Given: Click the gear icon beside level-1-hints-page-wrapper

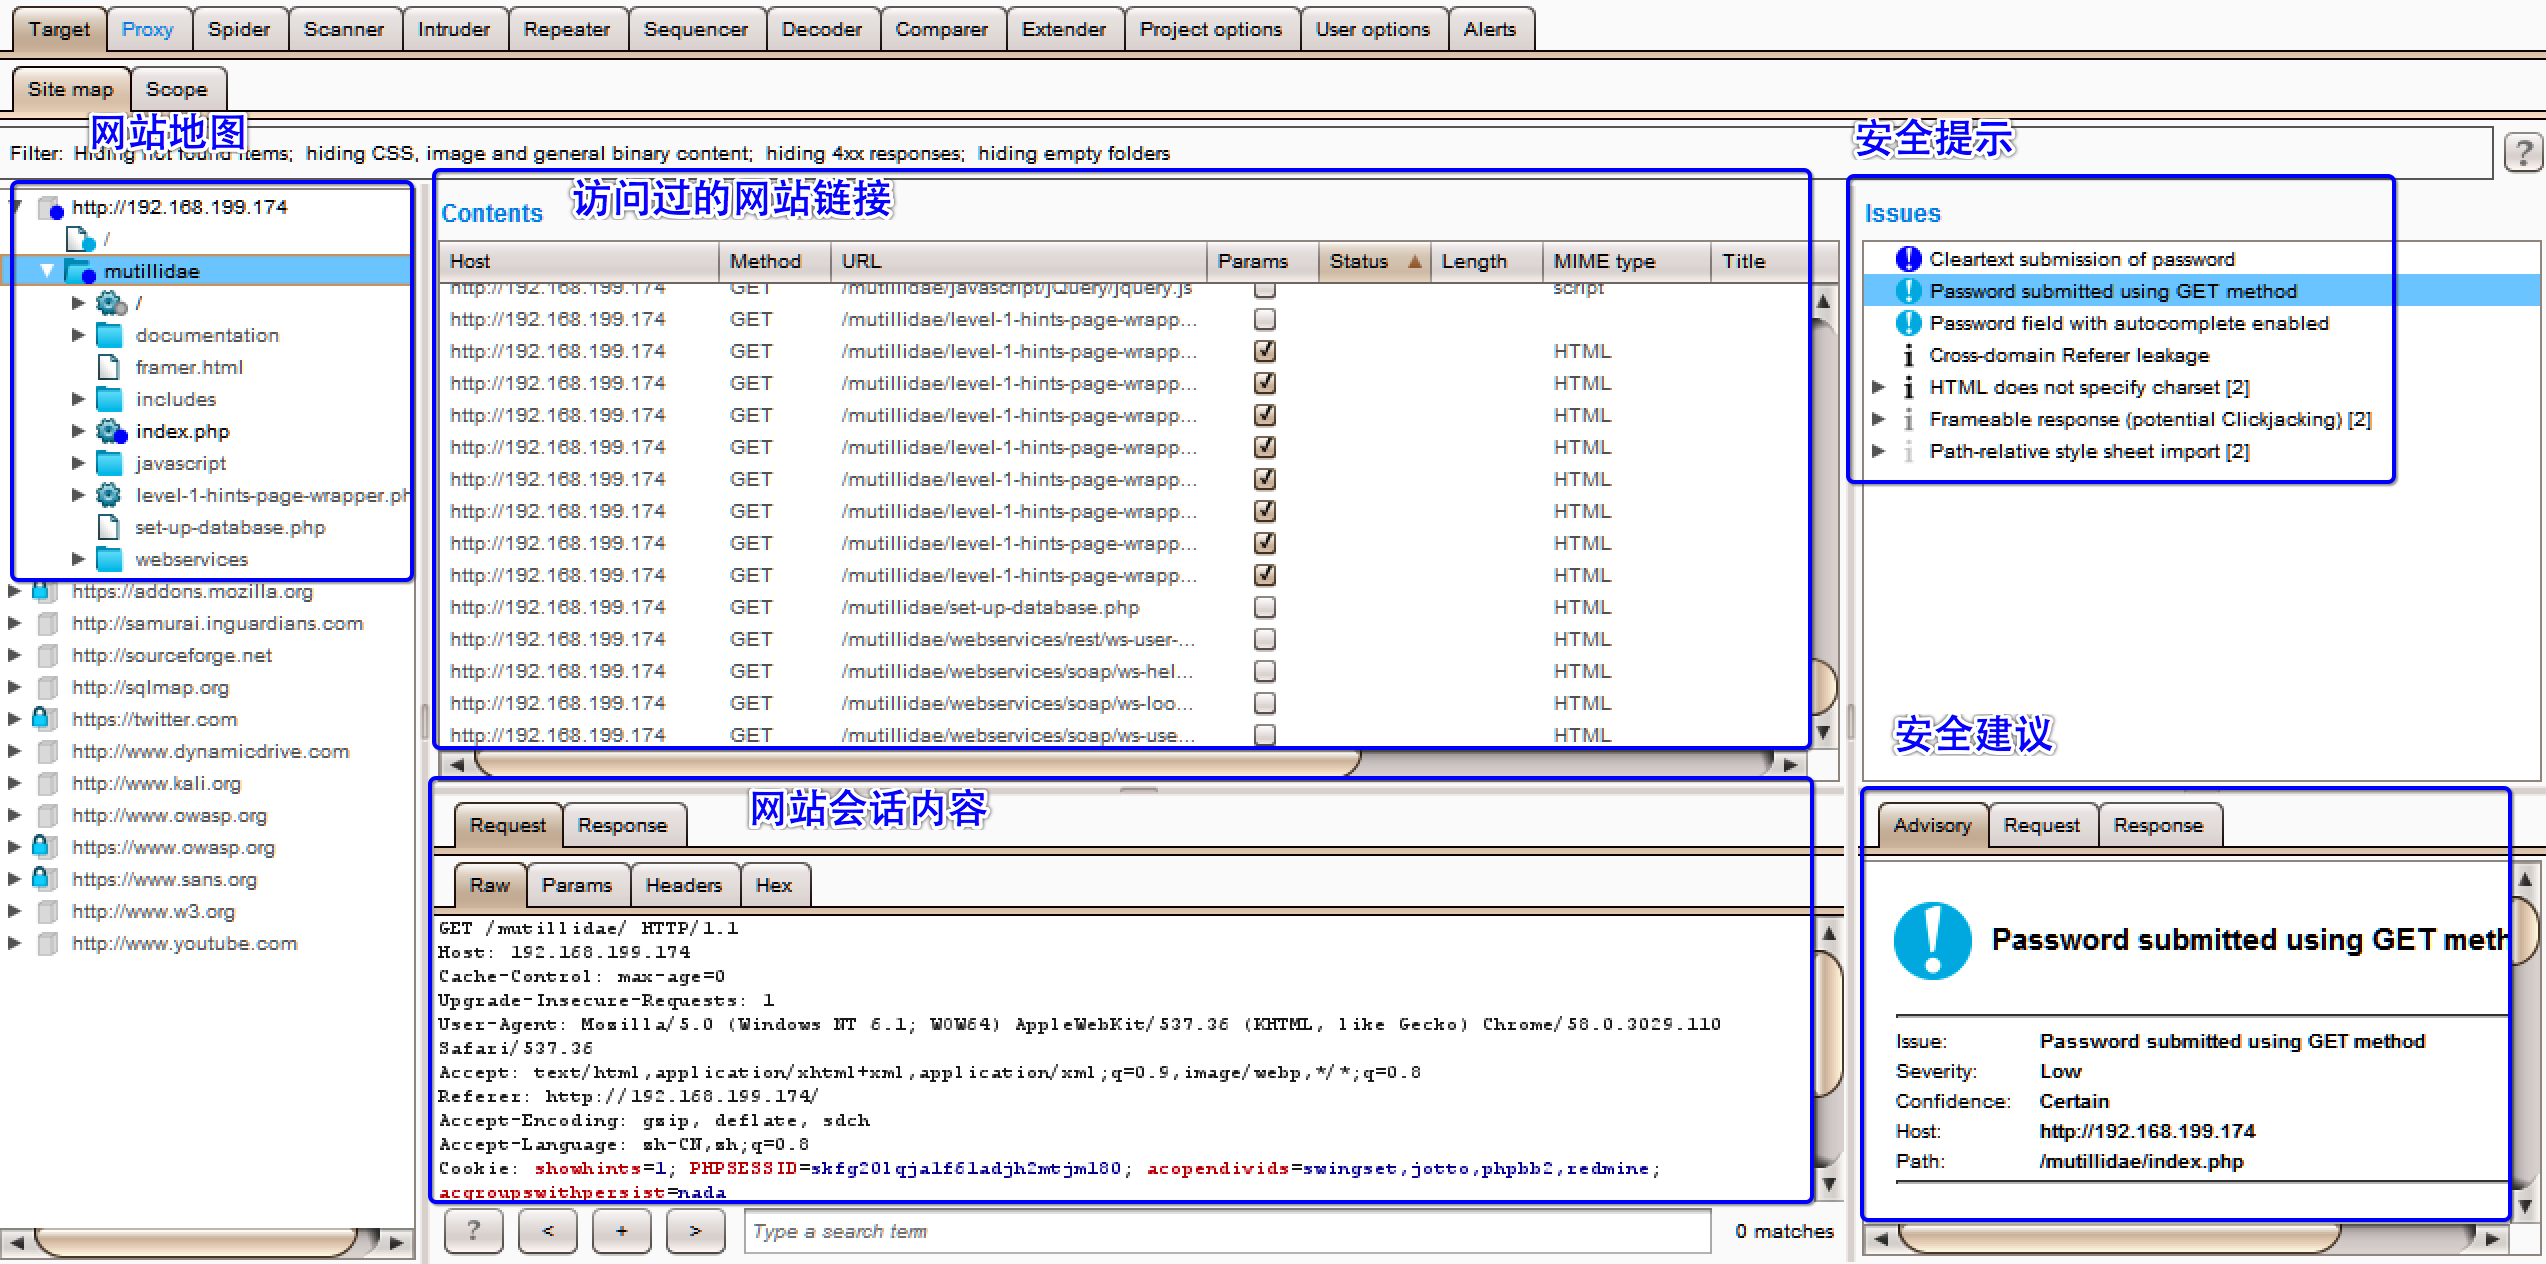Looking at the screenshot, I should [108, 495].
